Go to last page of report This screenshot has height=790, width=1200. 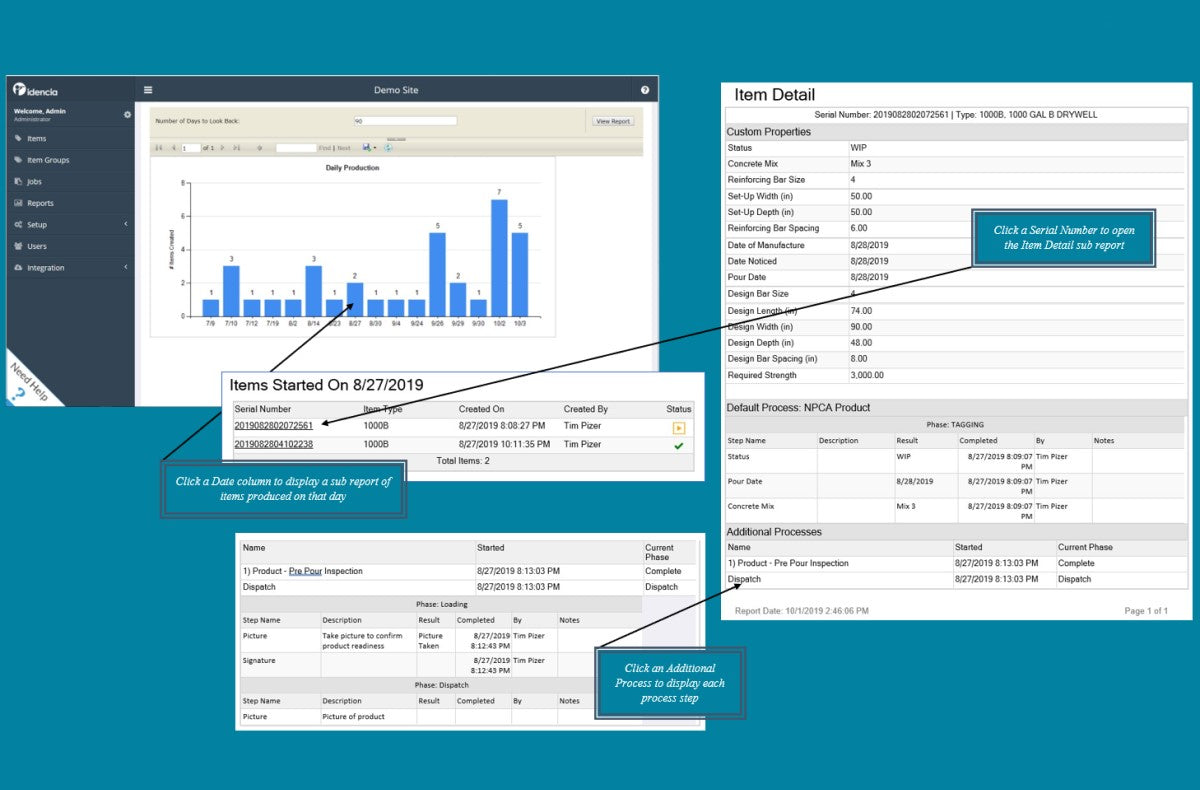pos(237,147)
